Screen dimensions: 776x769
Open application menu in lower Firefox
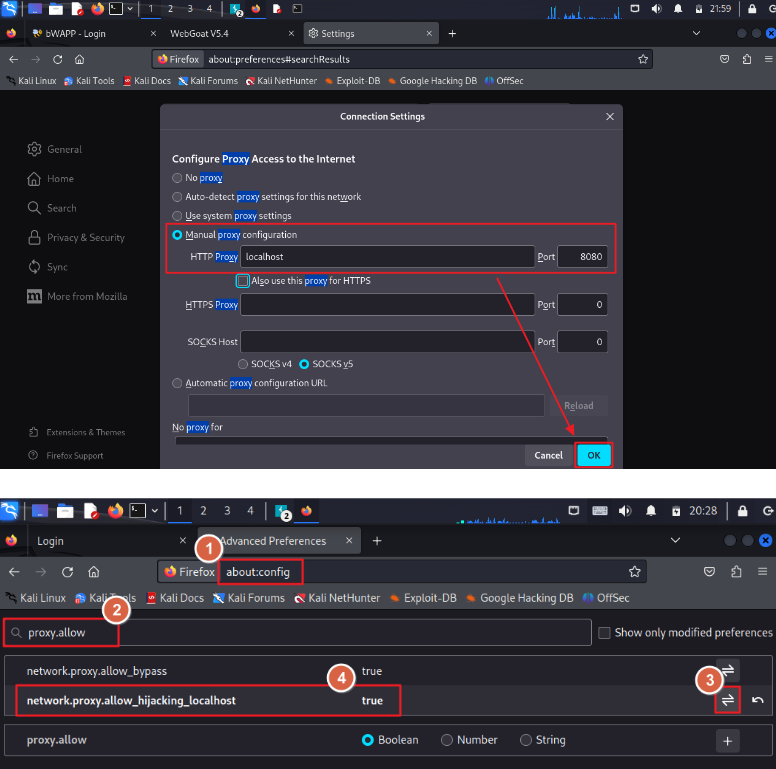click(x=762, y=572)
